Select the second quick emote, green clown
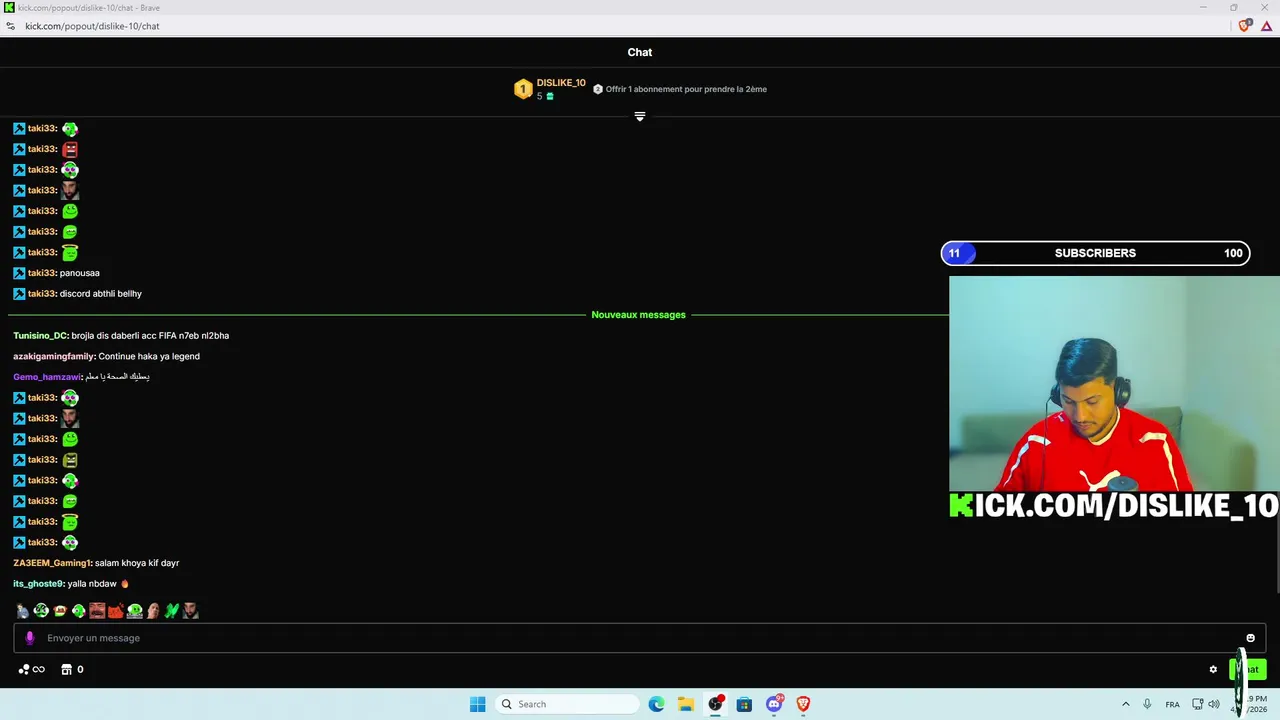The image size is (1280, 720). (41, 611)
